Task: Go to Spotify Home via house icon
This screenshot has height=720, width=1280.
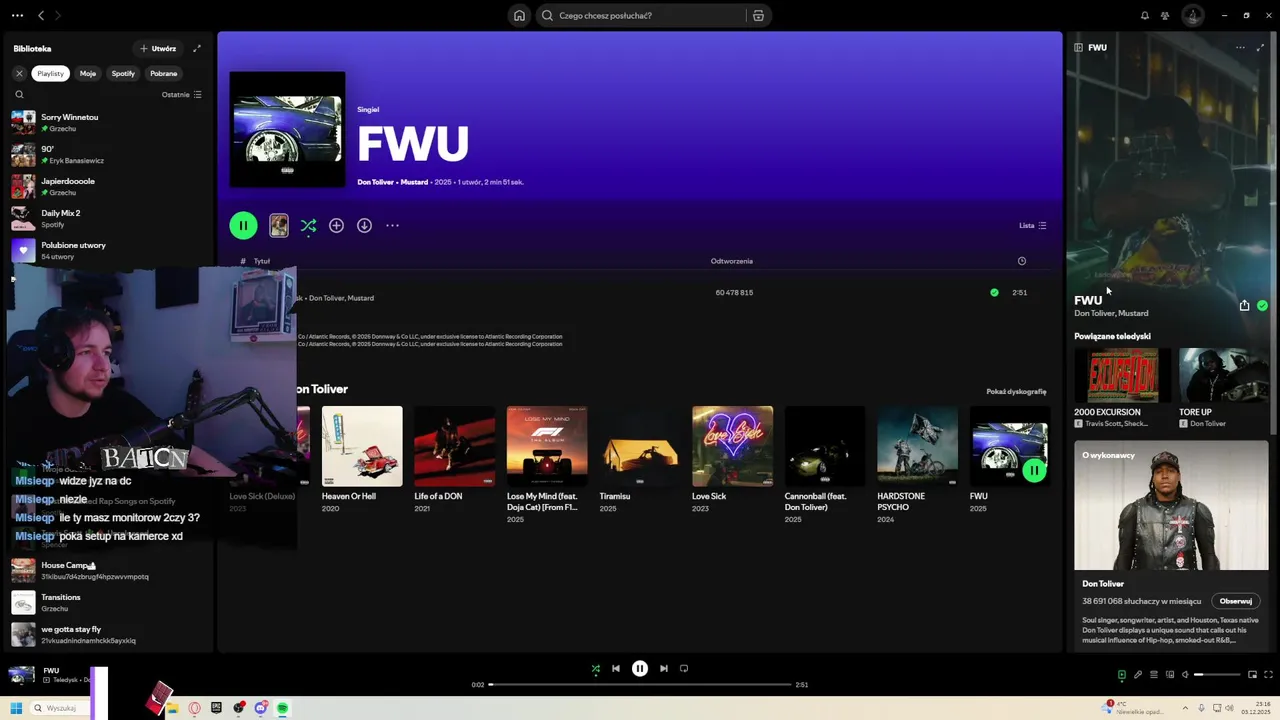Action: tap(519, 15)
